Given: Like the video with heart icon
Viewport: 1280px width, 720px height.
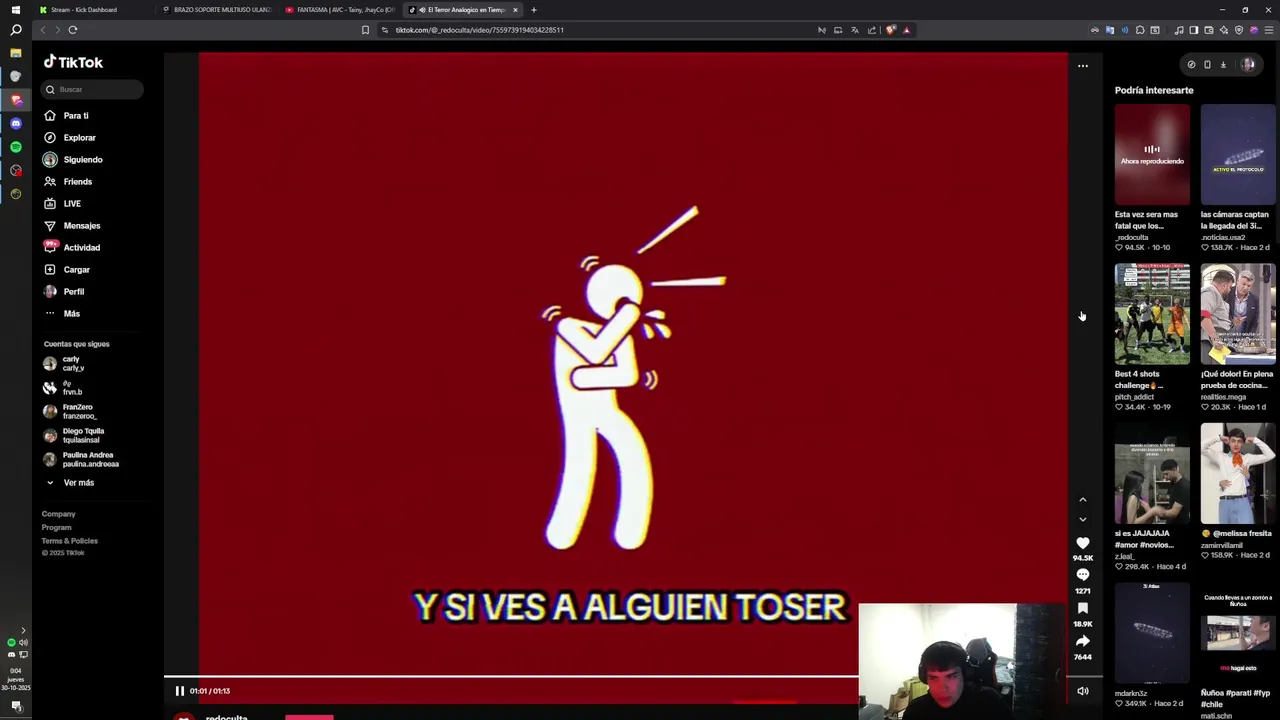Looking at the screenshot, I should 1083,543.
